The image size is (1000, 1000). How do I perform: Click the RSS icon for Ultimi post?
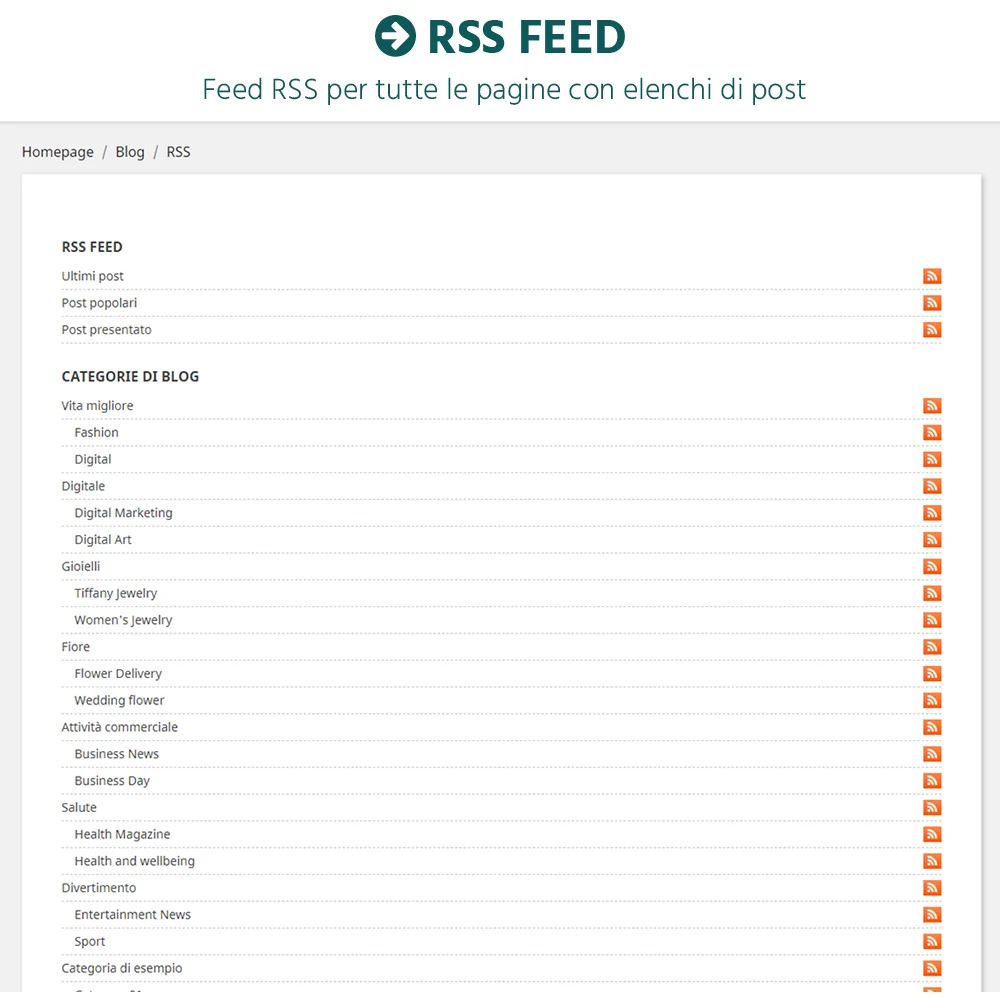932,276
